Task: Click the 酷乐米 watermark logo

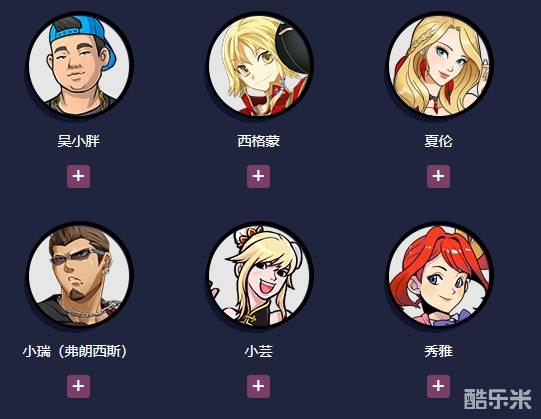Action: (498, 399)
